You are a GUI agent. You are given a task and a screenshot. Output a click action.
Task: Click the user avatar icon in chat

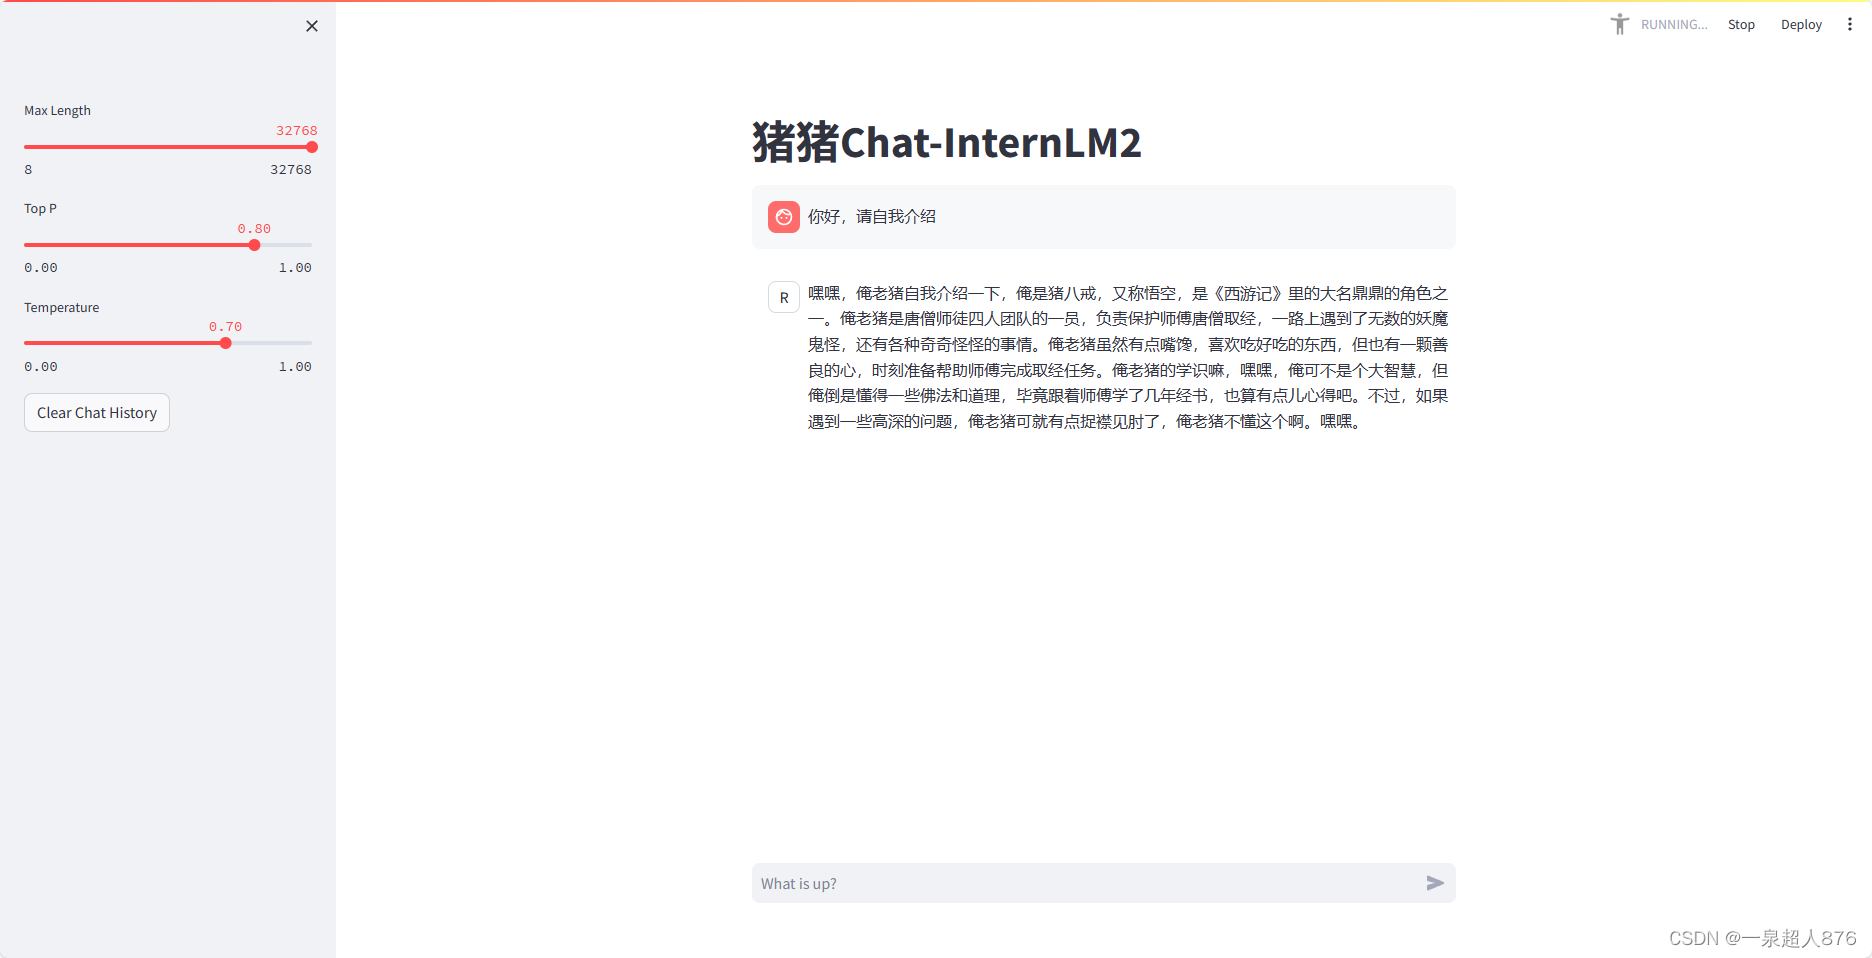[784, 217]
